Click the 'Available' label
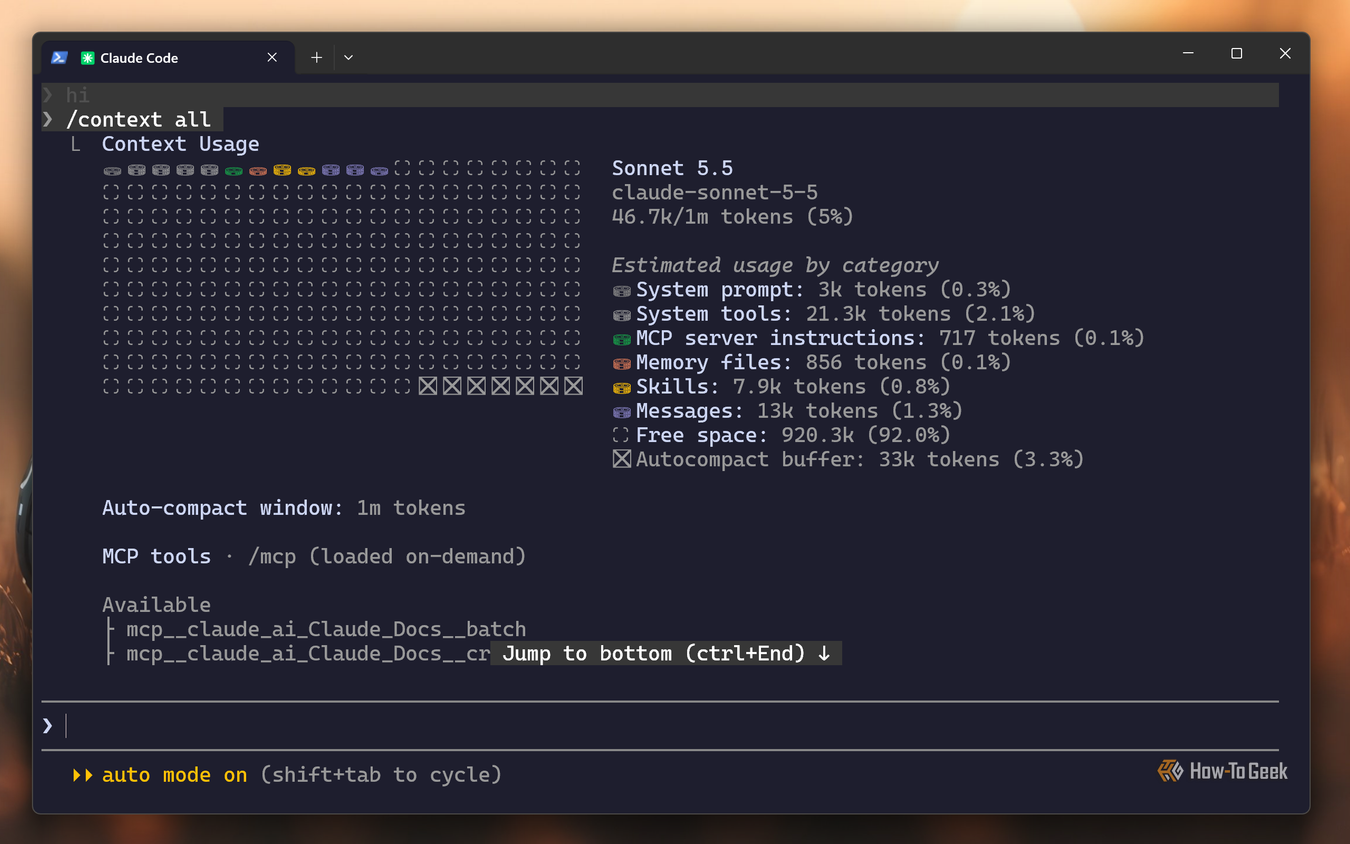Viewport: 1350px width, 844px height. click(156, 605)
